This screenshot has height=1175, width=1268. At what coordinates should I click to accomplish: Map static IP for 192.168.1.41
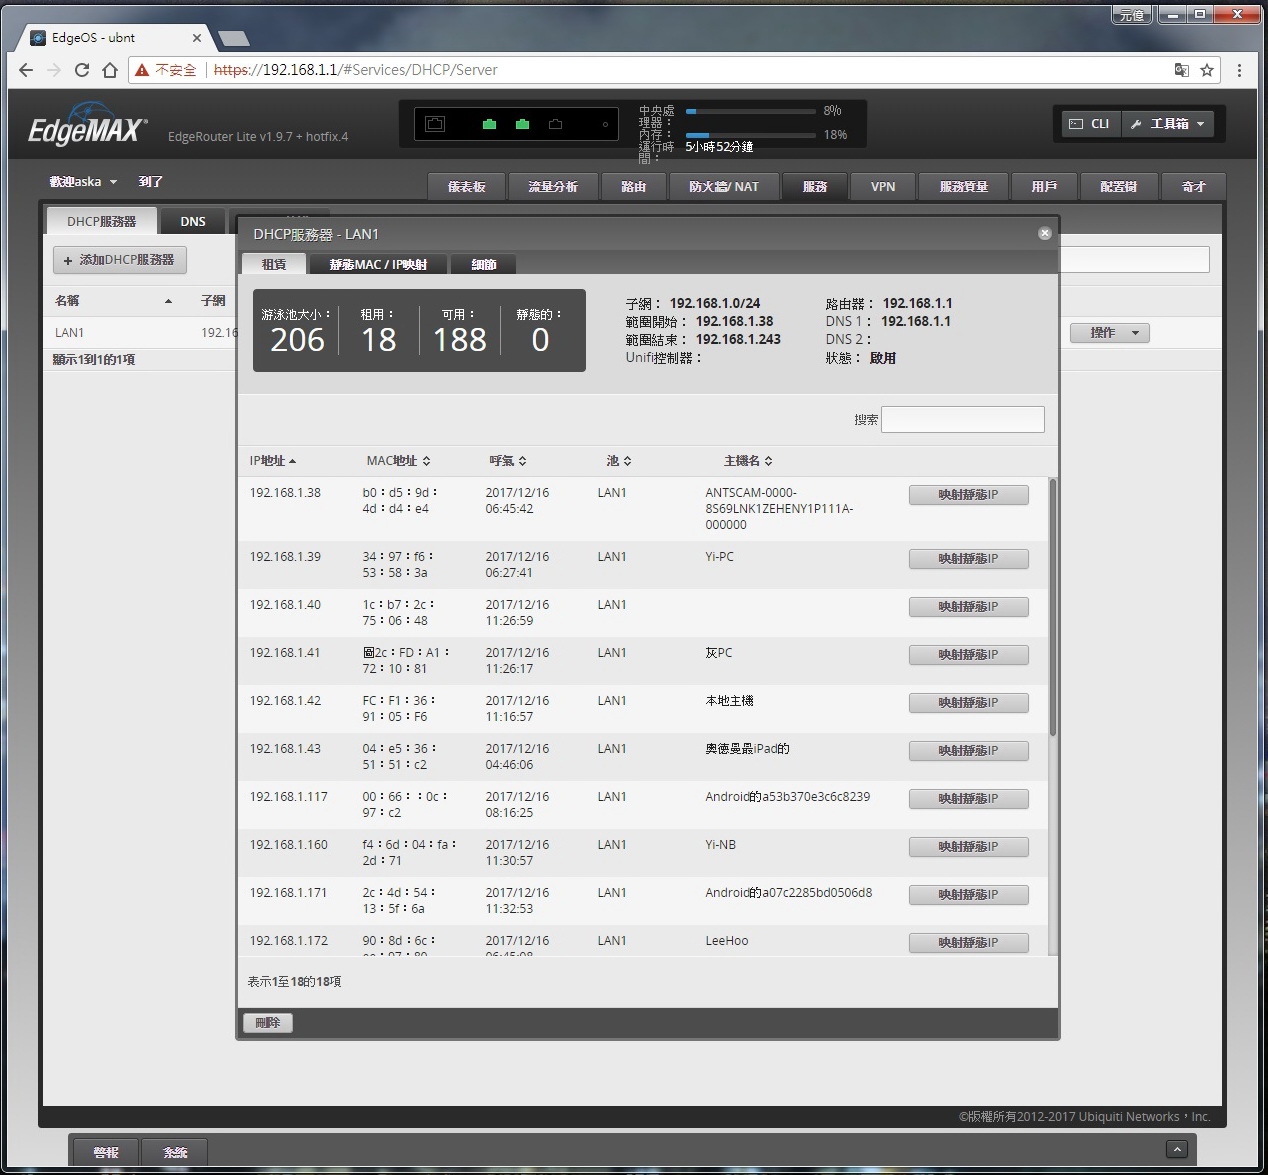click(968, 655)
